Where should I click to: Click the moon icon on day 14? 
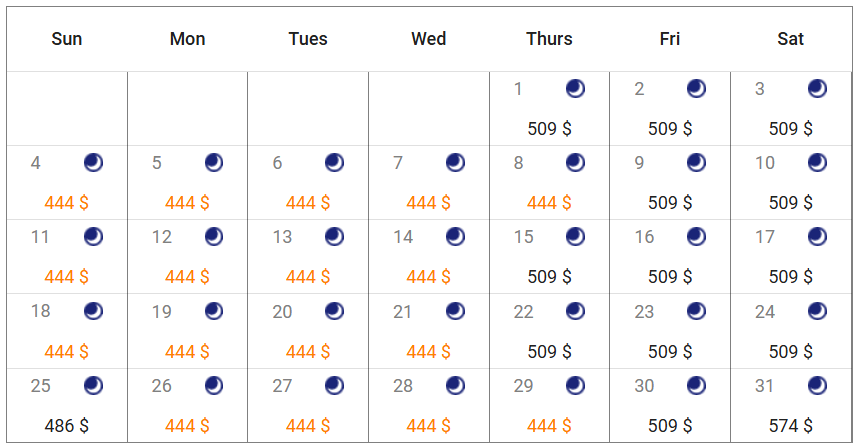[455, 237]
